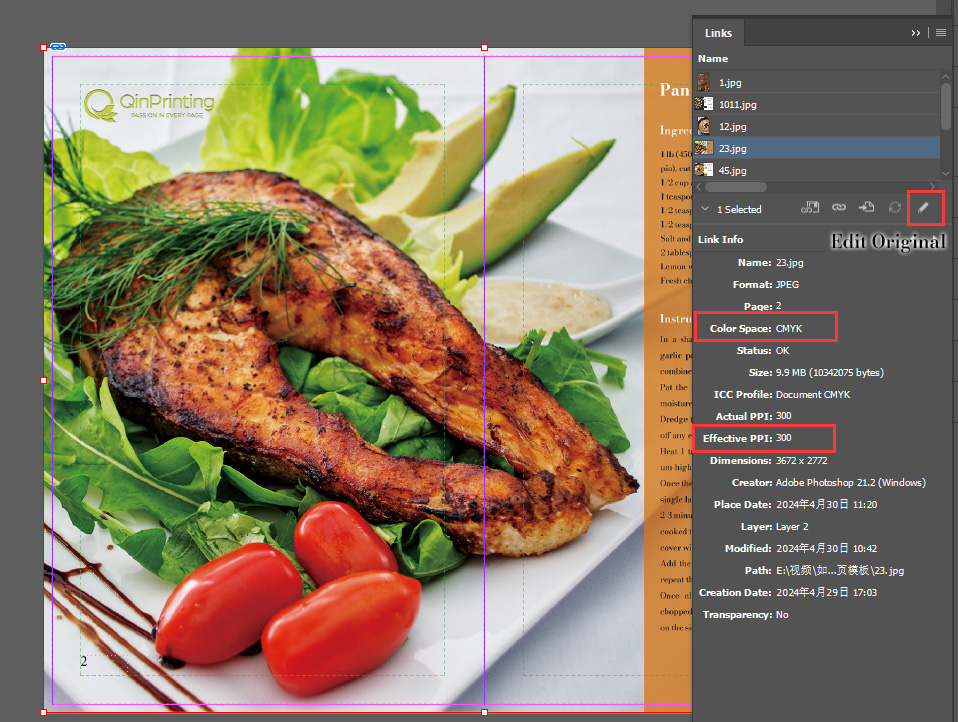Click the Creation Date value ending '17:03'
This screenshot has width=958, height=722.
pos(827,593)
